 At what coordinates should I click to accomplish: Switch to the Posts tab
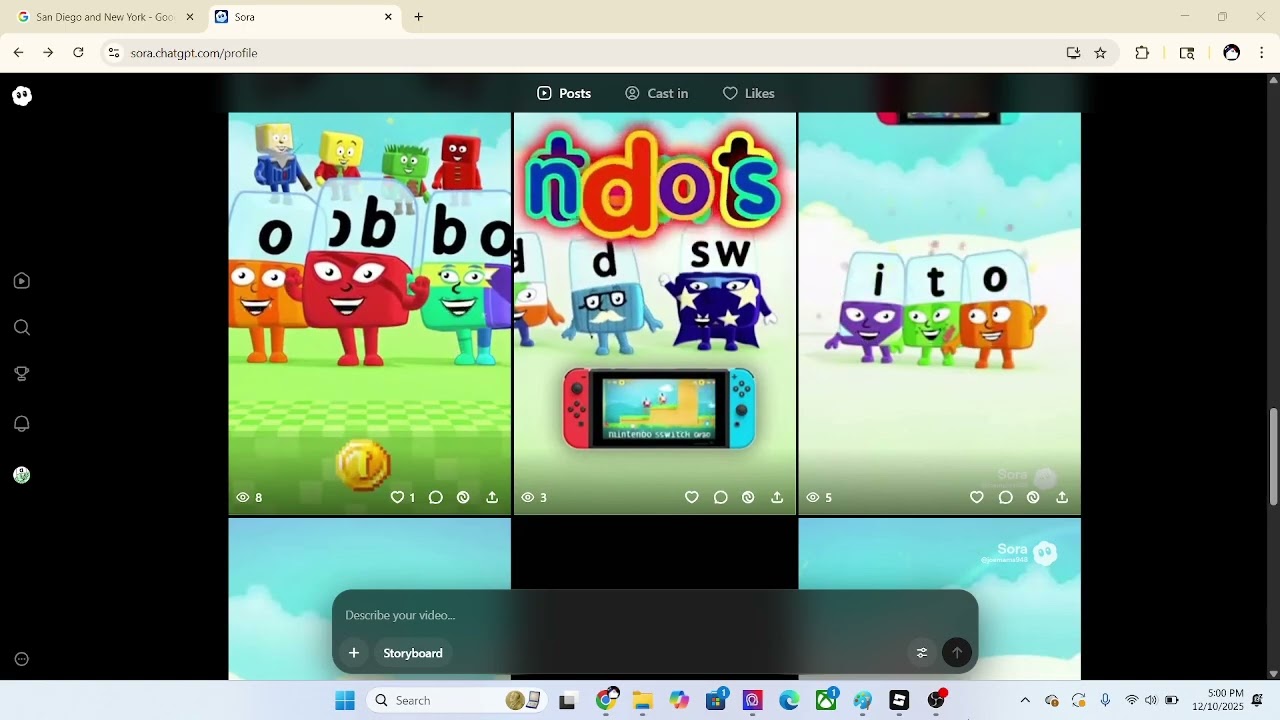[x=564, y=93]
